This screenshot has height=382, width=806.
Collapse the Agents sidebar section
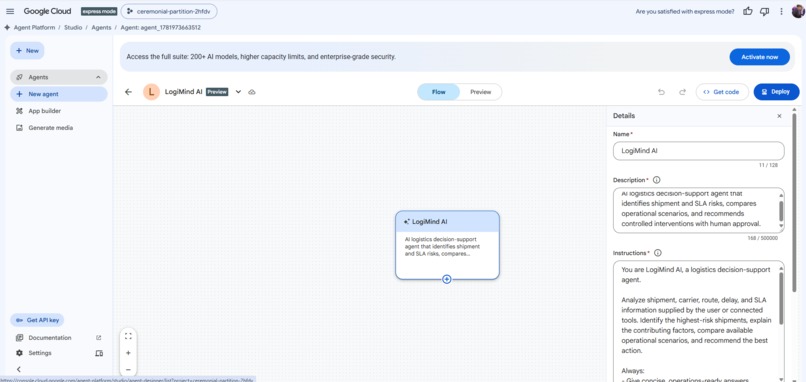[98, 77]
